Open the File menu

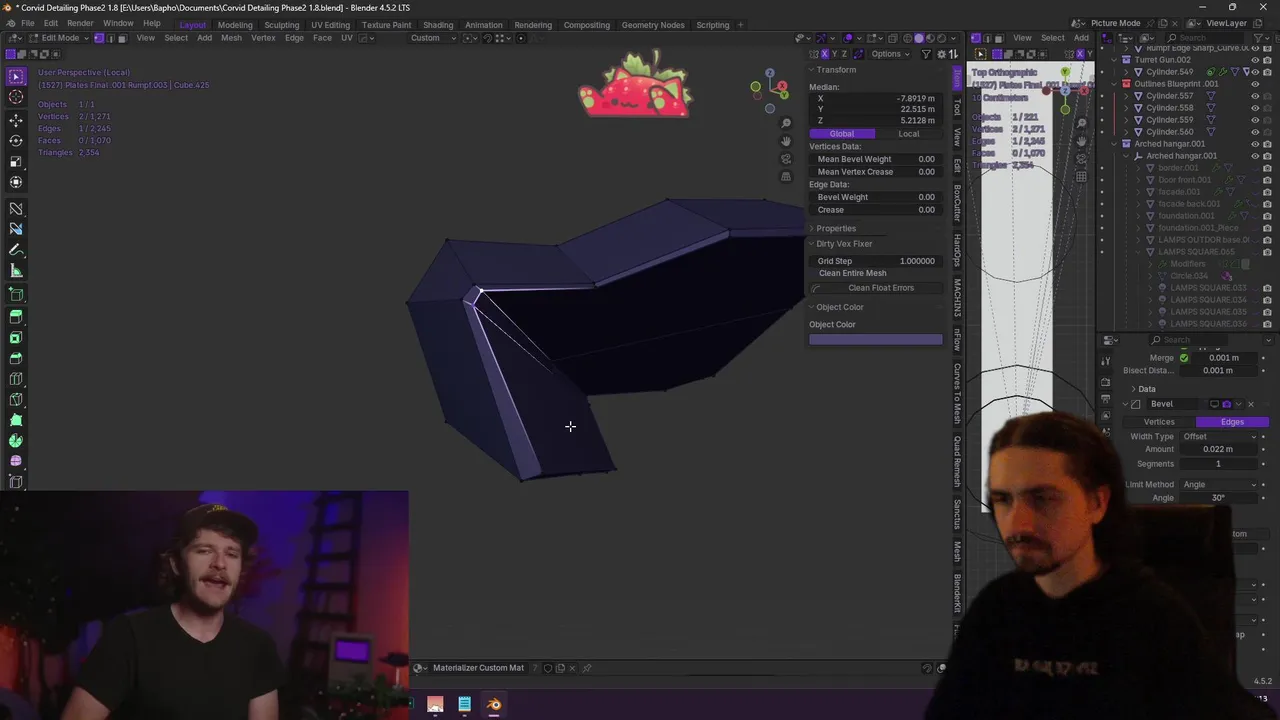tap(27, 24)
